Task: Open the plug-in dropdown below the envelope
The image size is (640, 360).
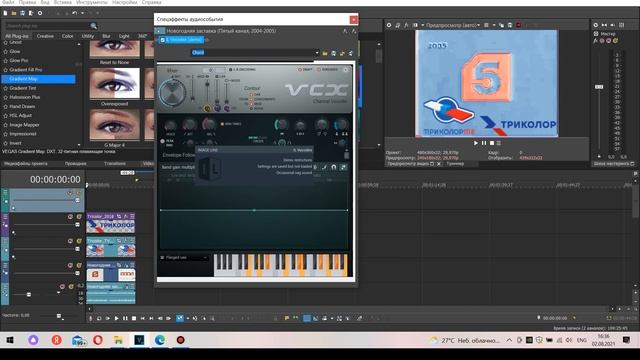Action: tap(184, 258)
